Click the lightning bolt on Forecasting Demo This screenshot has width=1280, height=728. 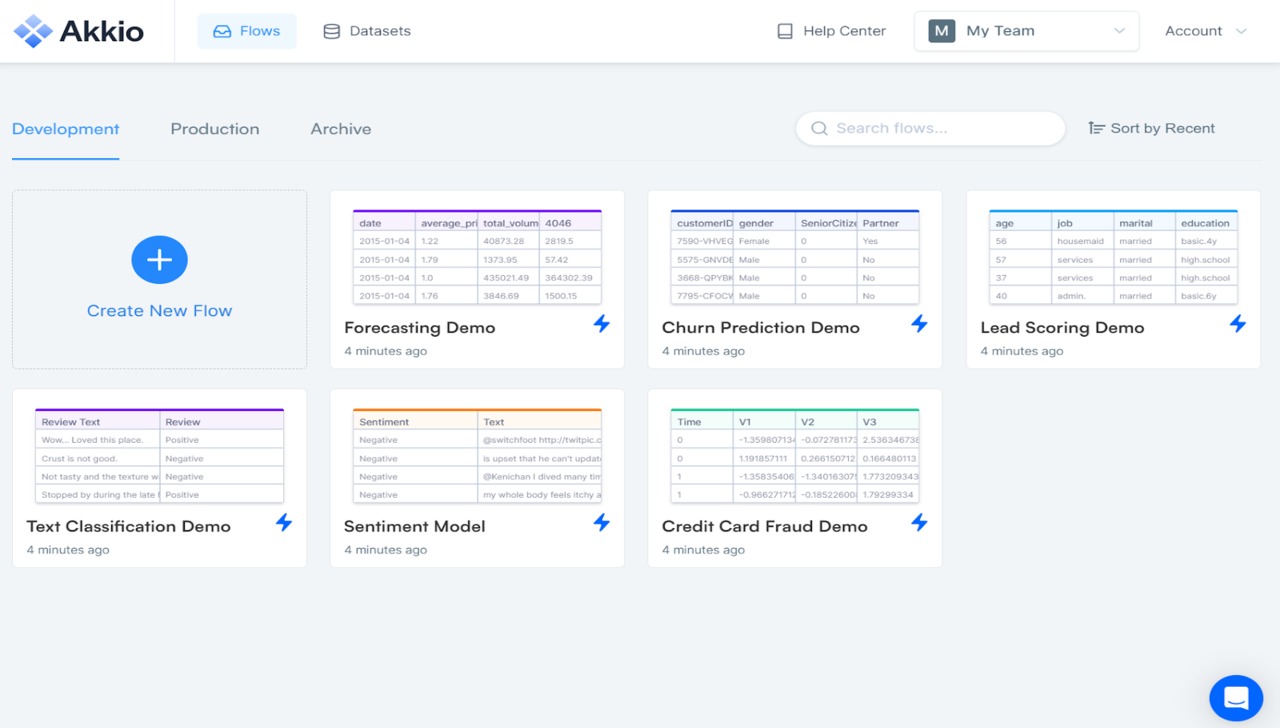[x=601, y=324]
